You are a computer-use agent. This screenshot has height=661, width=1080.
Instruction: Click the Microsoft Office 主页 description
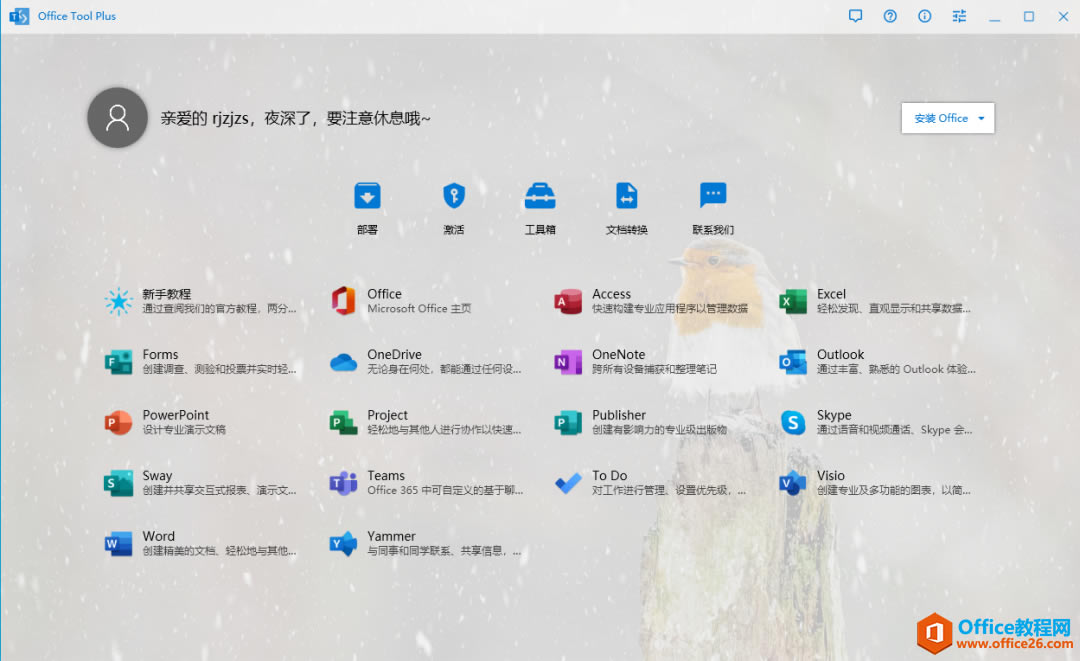tap(419, 308)
